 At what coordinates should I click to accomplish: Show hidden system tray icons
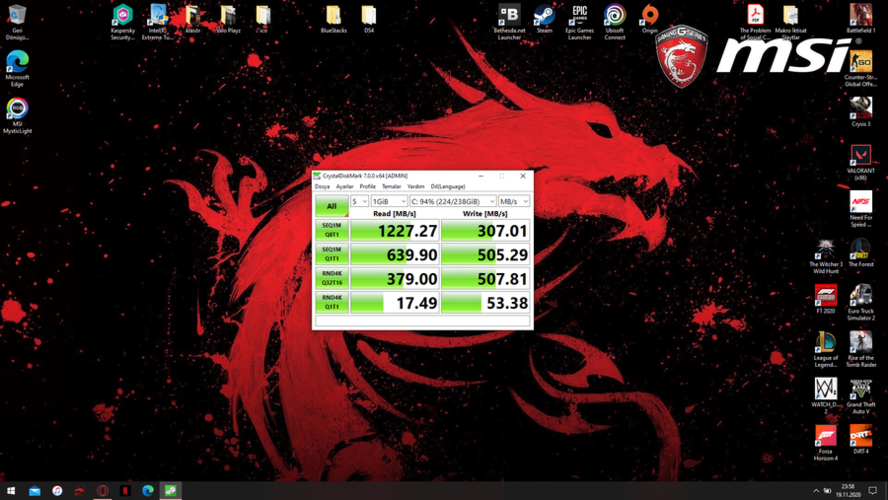[816, 490]
